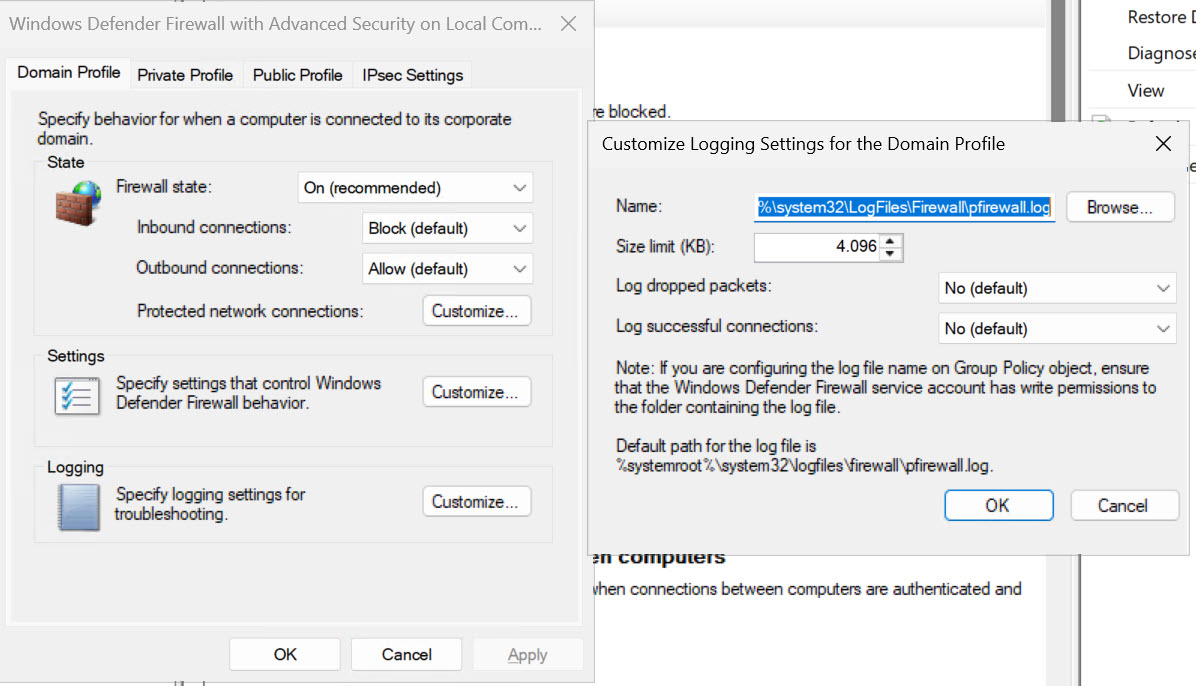1196x686 pixels.
Task: Click View in the Actions pane
Action: pyautogui.click(x=1146, y=91)
